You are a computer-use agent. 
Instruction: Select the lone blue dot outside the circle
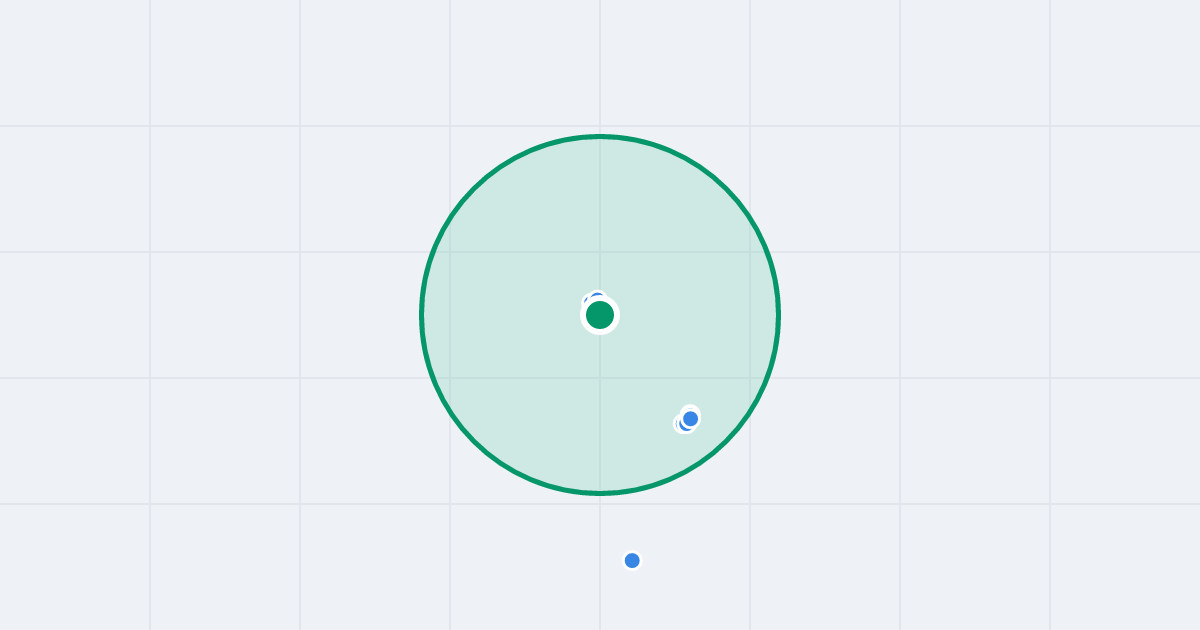[632, 560]
